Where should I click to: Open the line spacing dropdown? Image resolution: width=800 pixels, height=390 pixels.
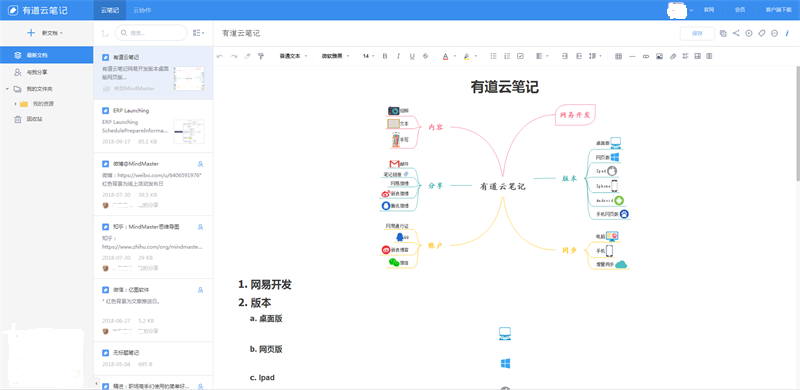595,56
